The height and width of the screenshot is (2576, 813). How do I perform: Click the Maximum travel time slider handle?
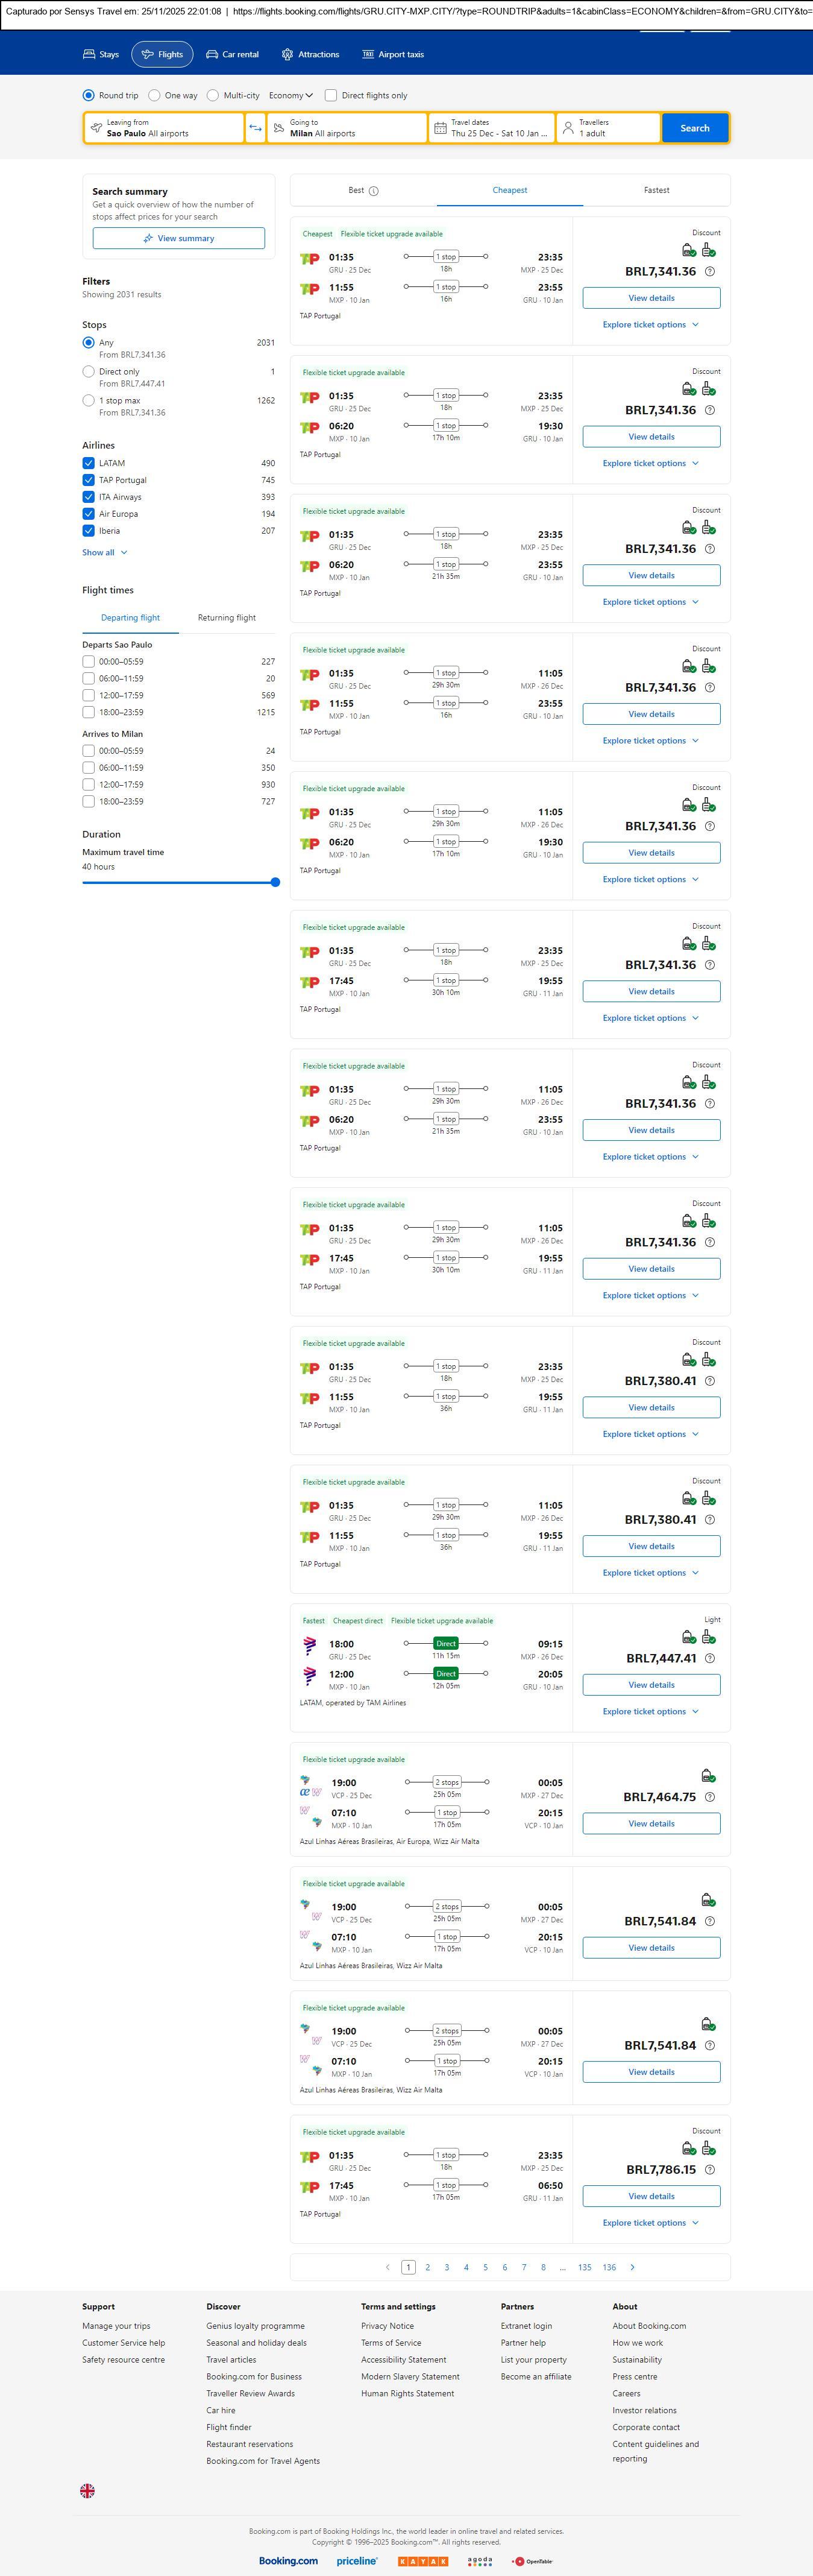tap(275, 882)
